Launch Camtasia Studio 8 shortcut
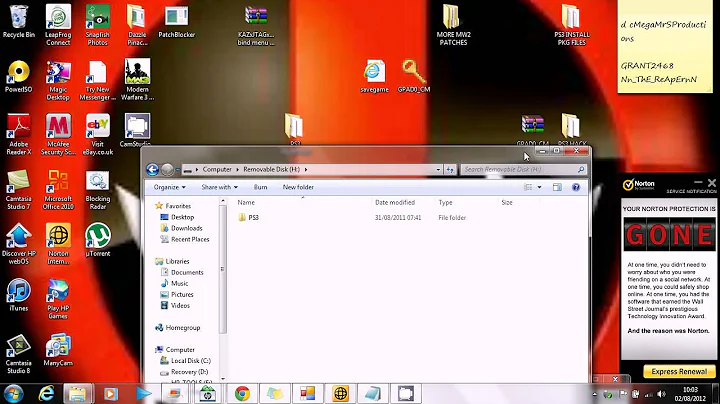The height and width of the screenshot is (404, 720). coord(18,353)
